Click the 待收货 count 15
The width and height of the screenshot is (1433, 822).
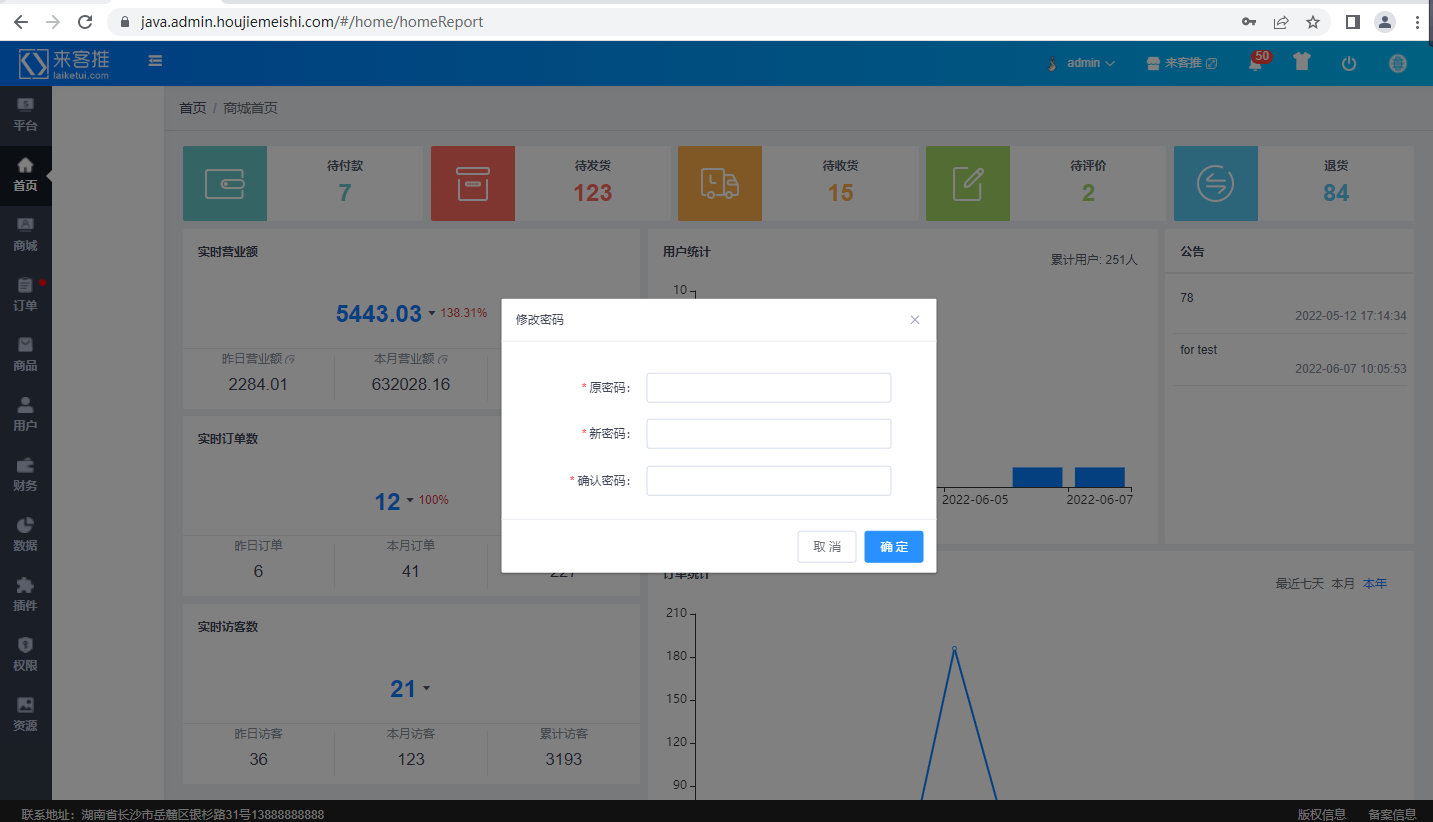[x=841, y=193]
